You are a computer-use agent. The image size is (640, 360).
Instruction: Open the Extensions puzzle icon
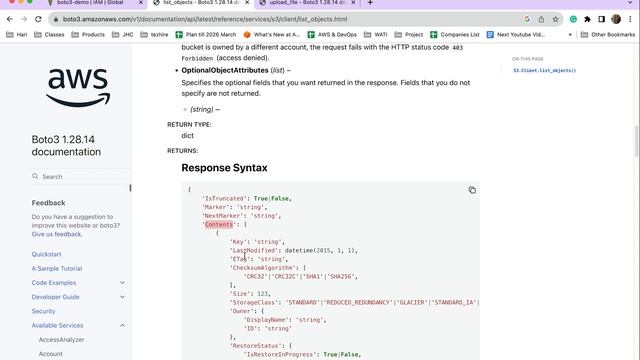tap(587, 19)
